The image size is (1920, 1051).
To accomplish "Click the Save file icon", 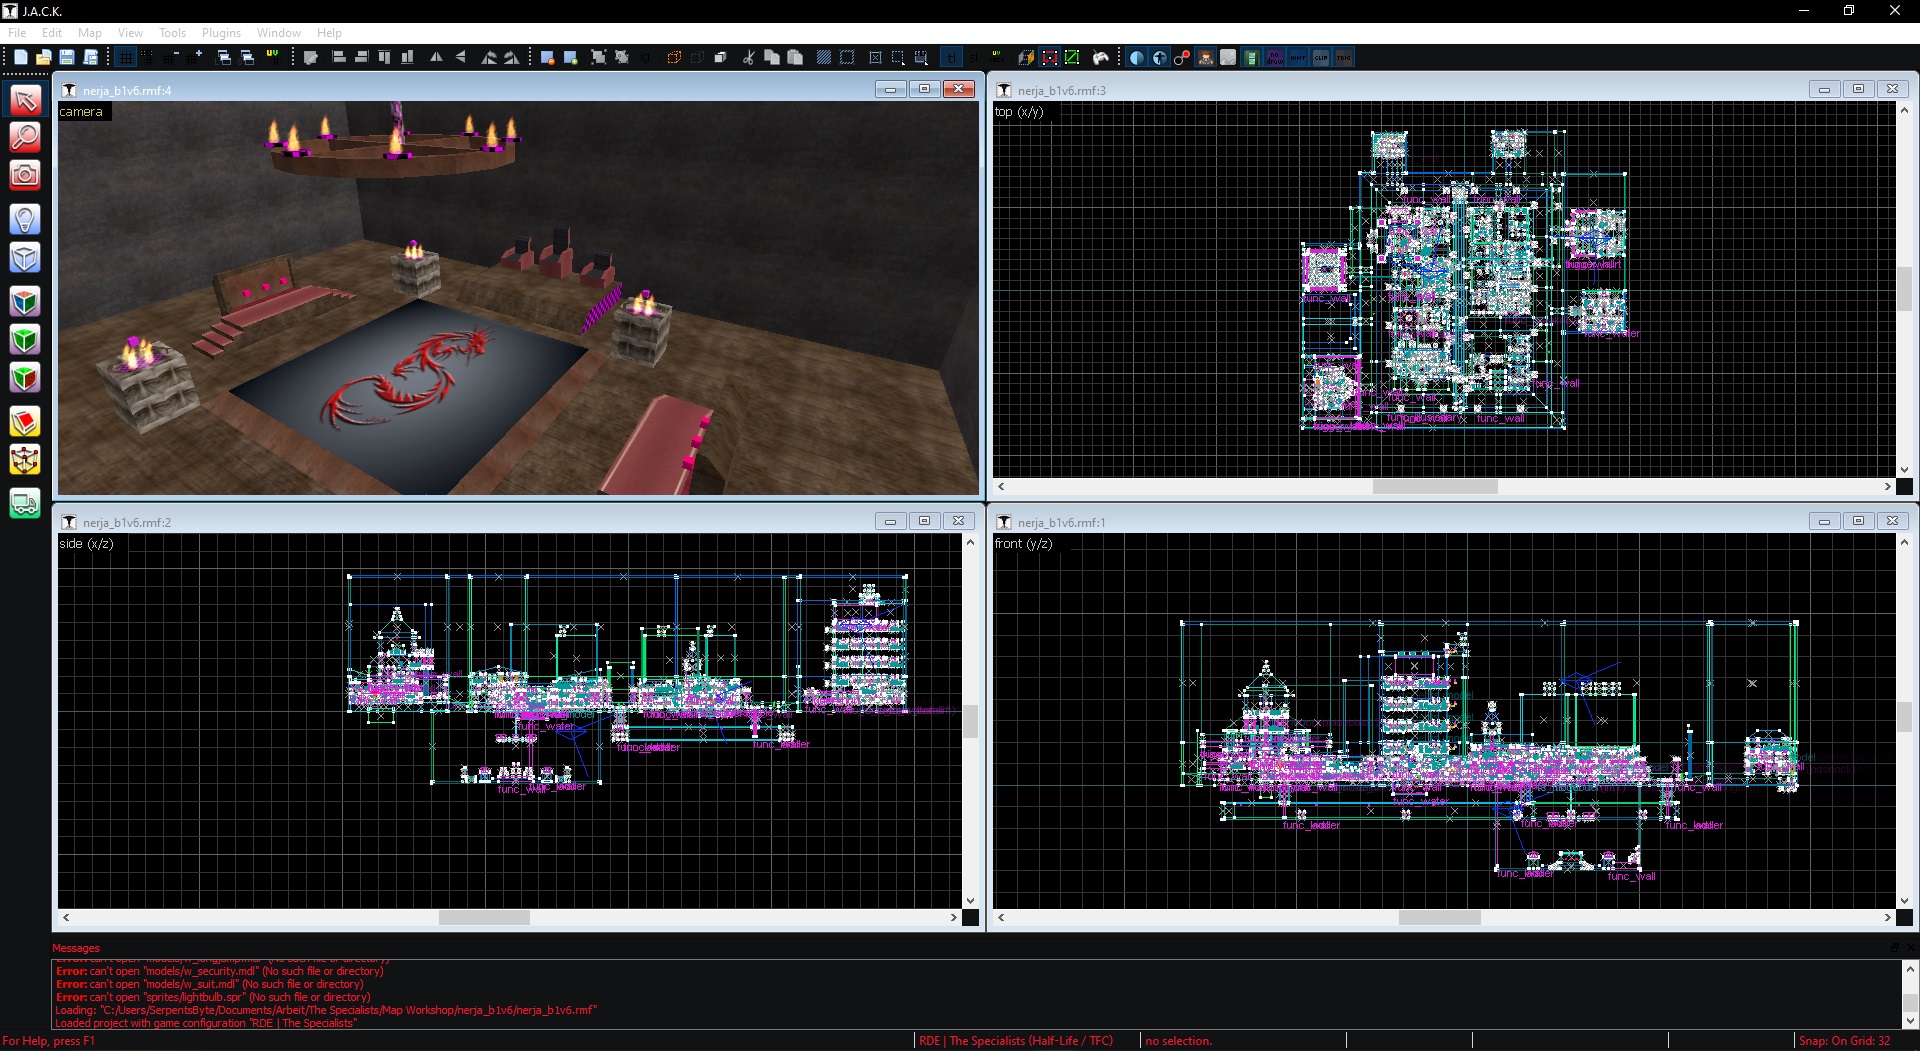I will click(67, 58).
